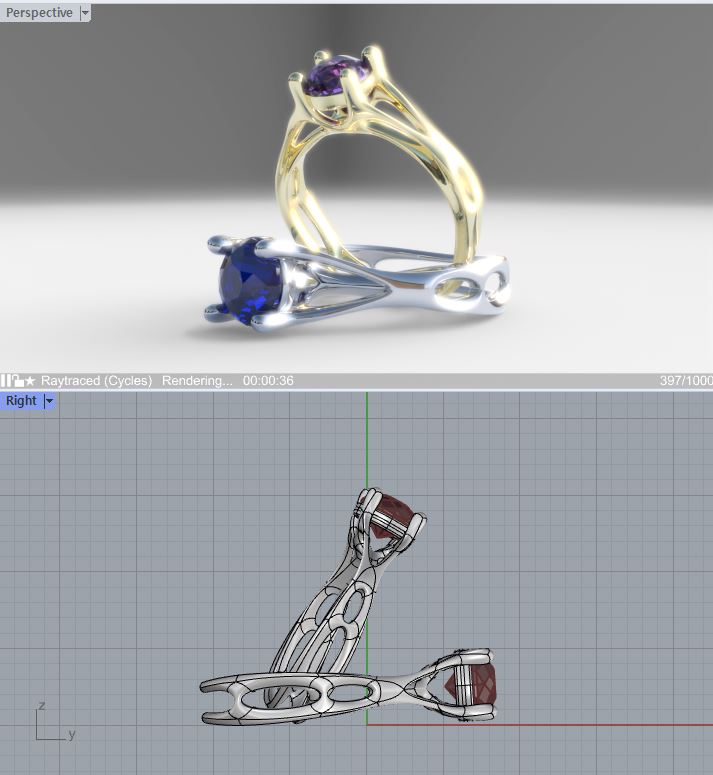
Task: Click the star post-effects icon
Action: tap(30, 381)
